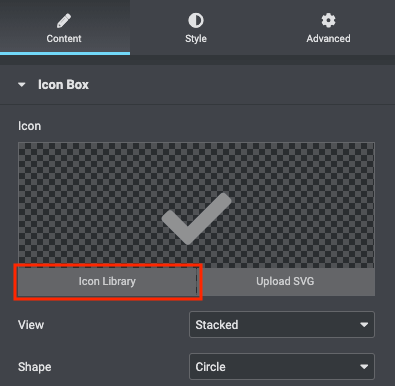Image resolution: width=395 pixels, height=386 pixels.
Task: Click the View field label
Action: 31,325
